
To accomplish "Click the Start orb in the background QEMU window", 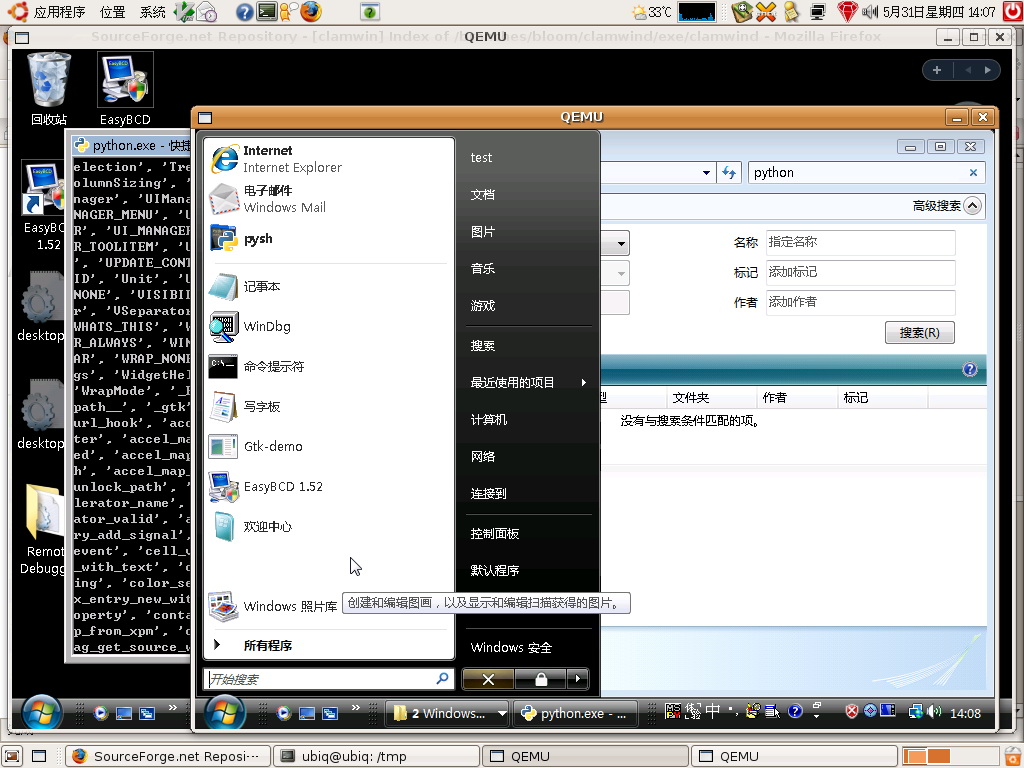I will coord(42,712).
